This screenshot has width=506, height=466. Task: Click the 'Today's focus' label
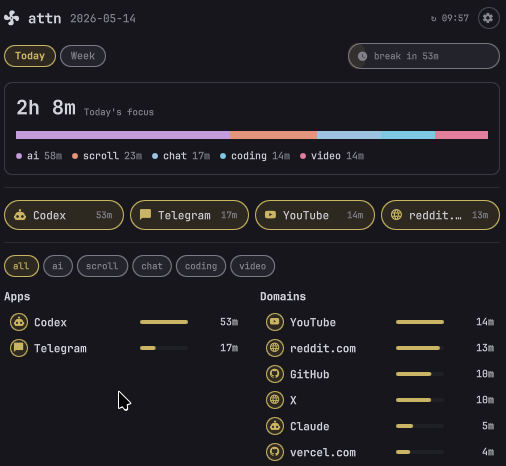click(x=119, y=112)
